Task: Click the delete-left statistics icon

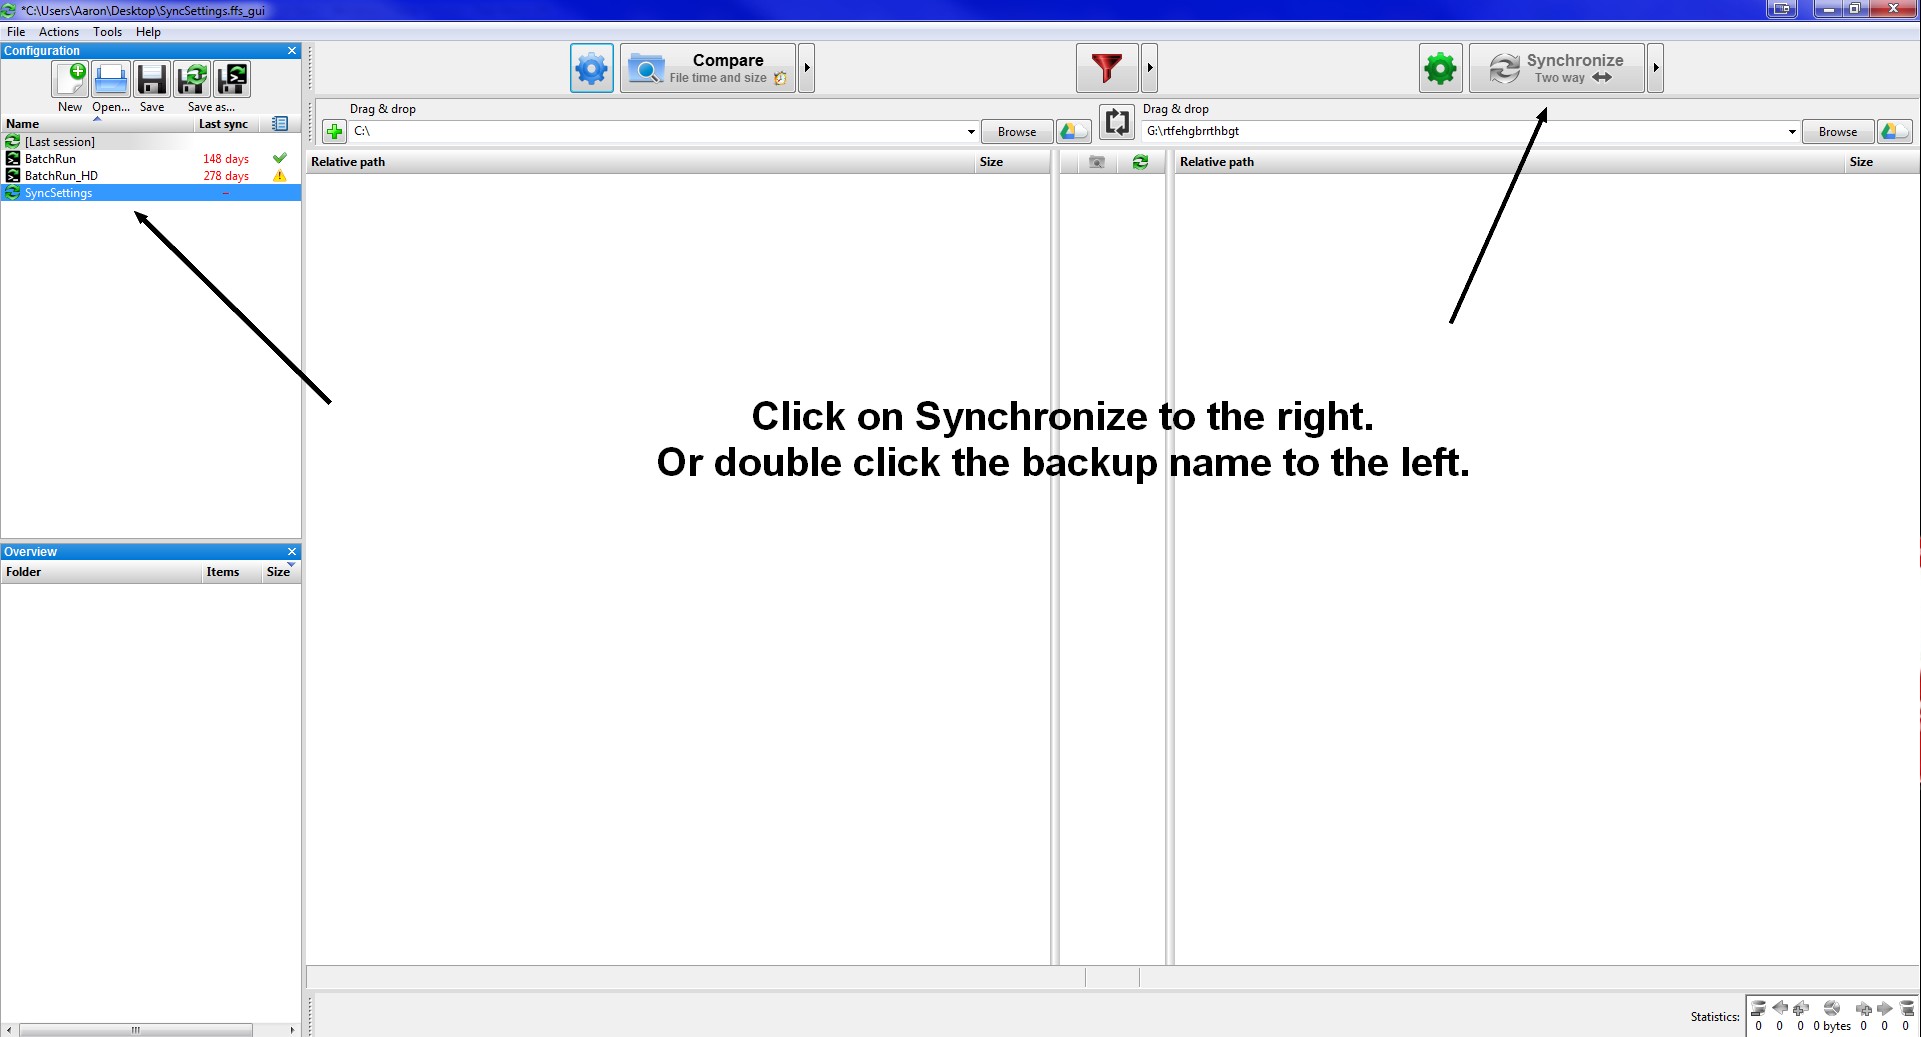Action: [1758, 1008]
